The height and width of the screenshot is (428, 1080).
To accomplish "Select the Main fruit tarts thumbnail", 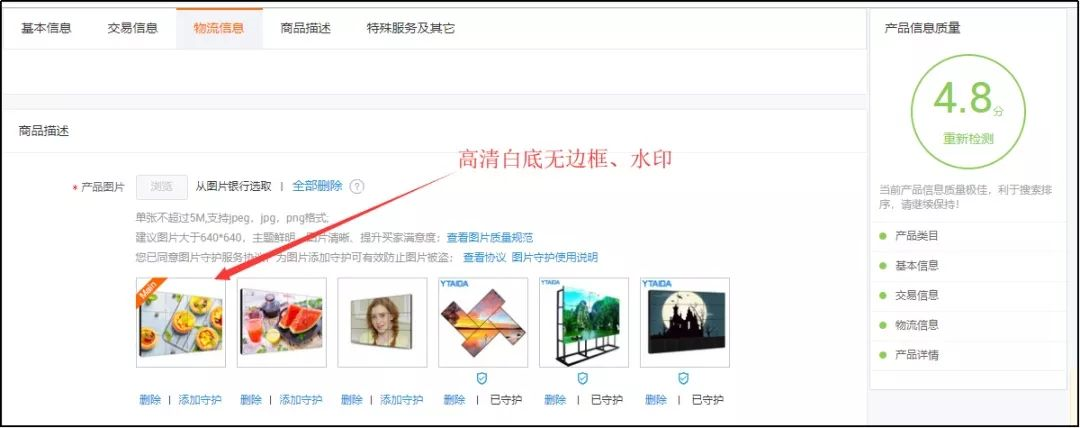I will pos(181,323).
